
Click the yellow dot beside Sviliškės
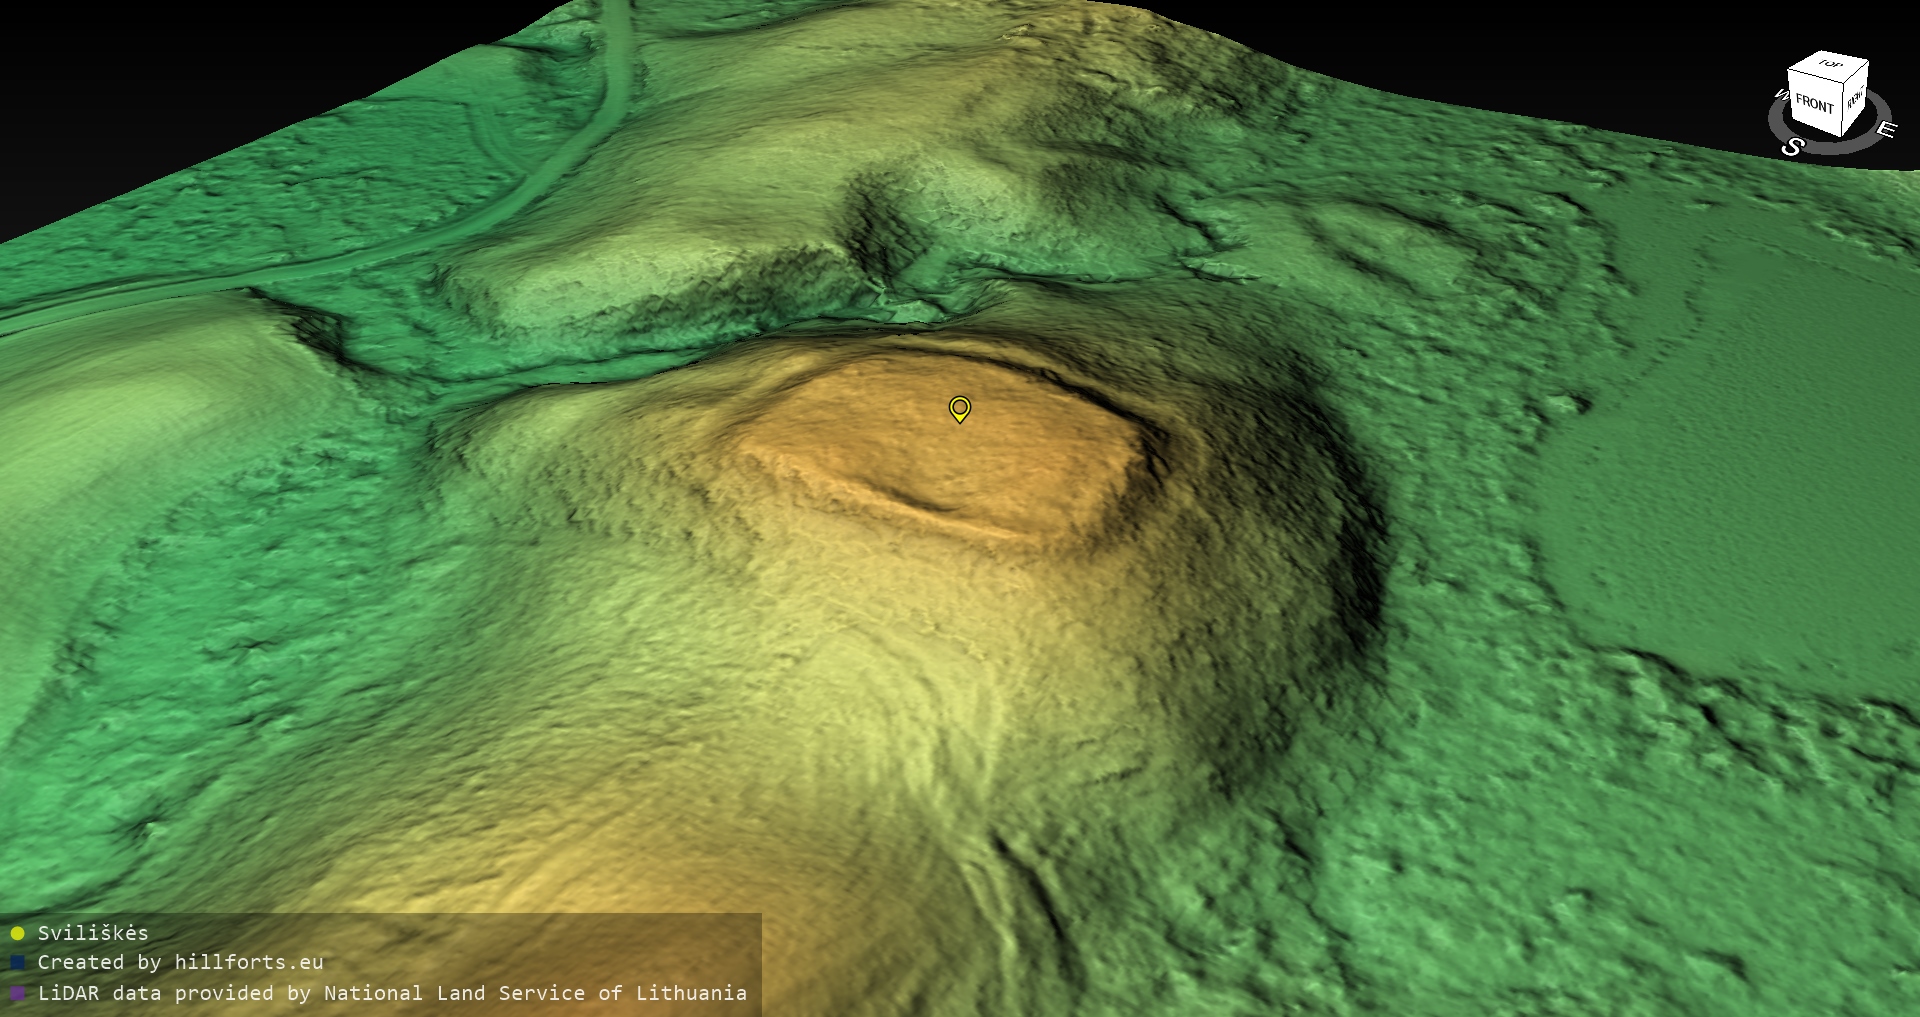17,934
